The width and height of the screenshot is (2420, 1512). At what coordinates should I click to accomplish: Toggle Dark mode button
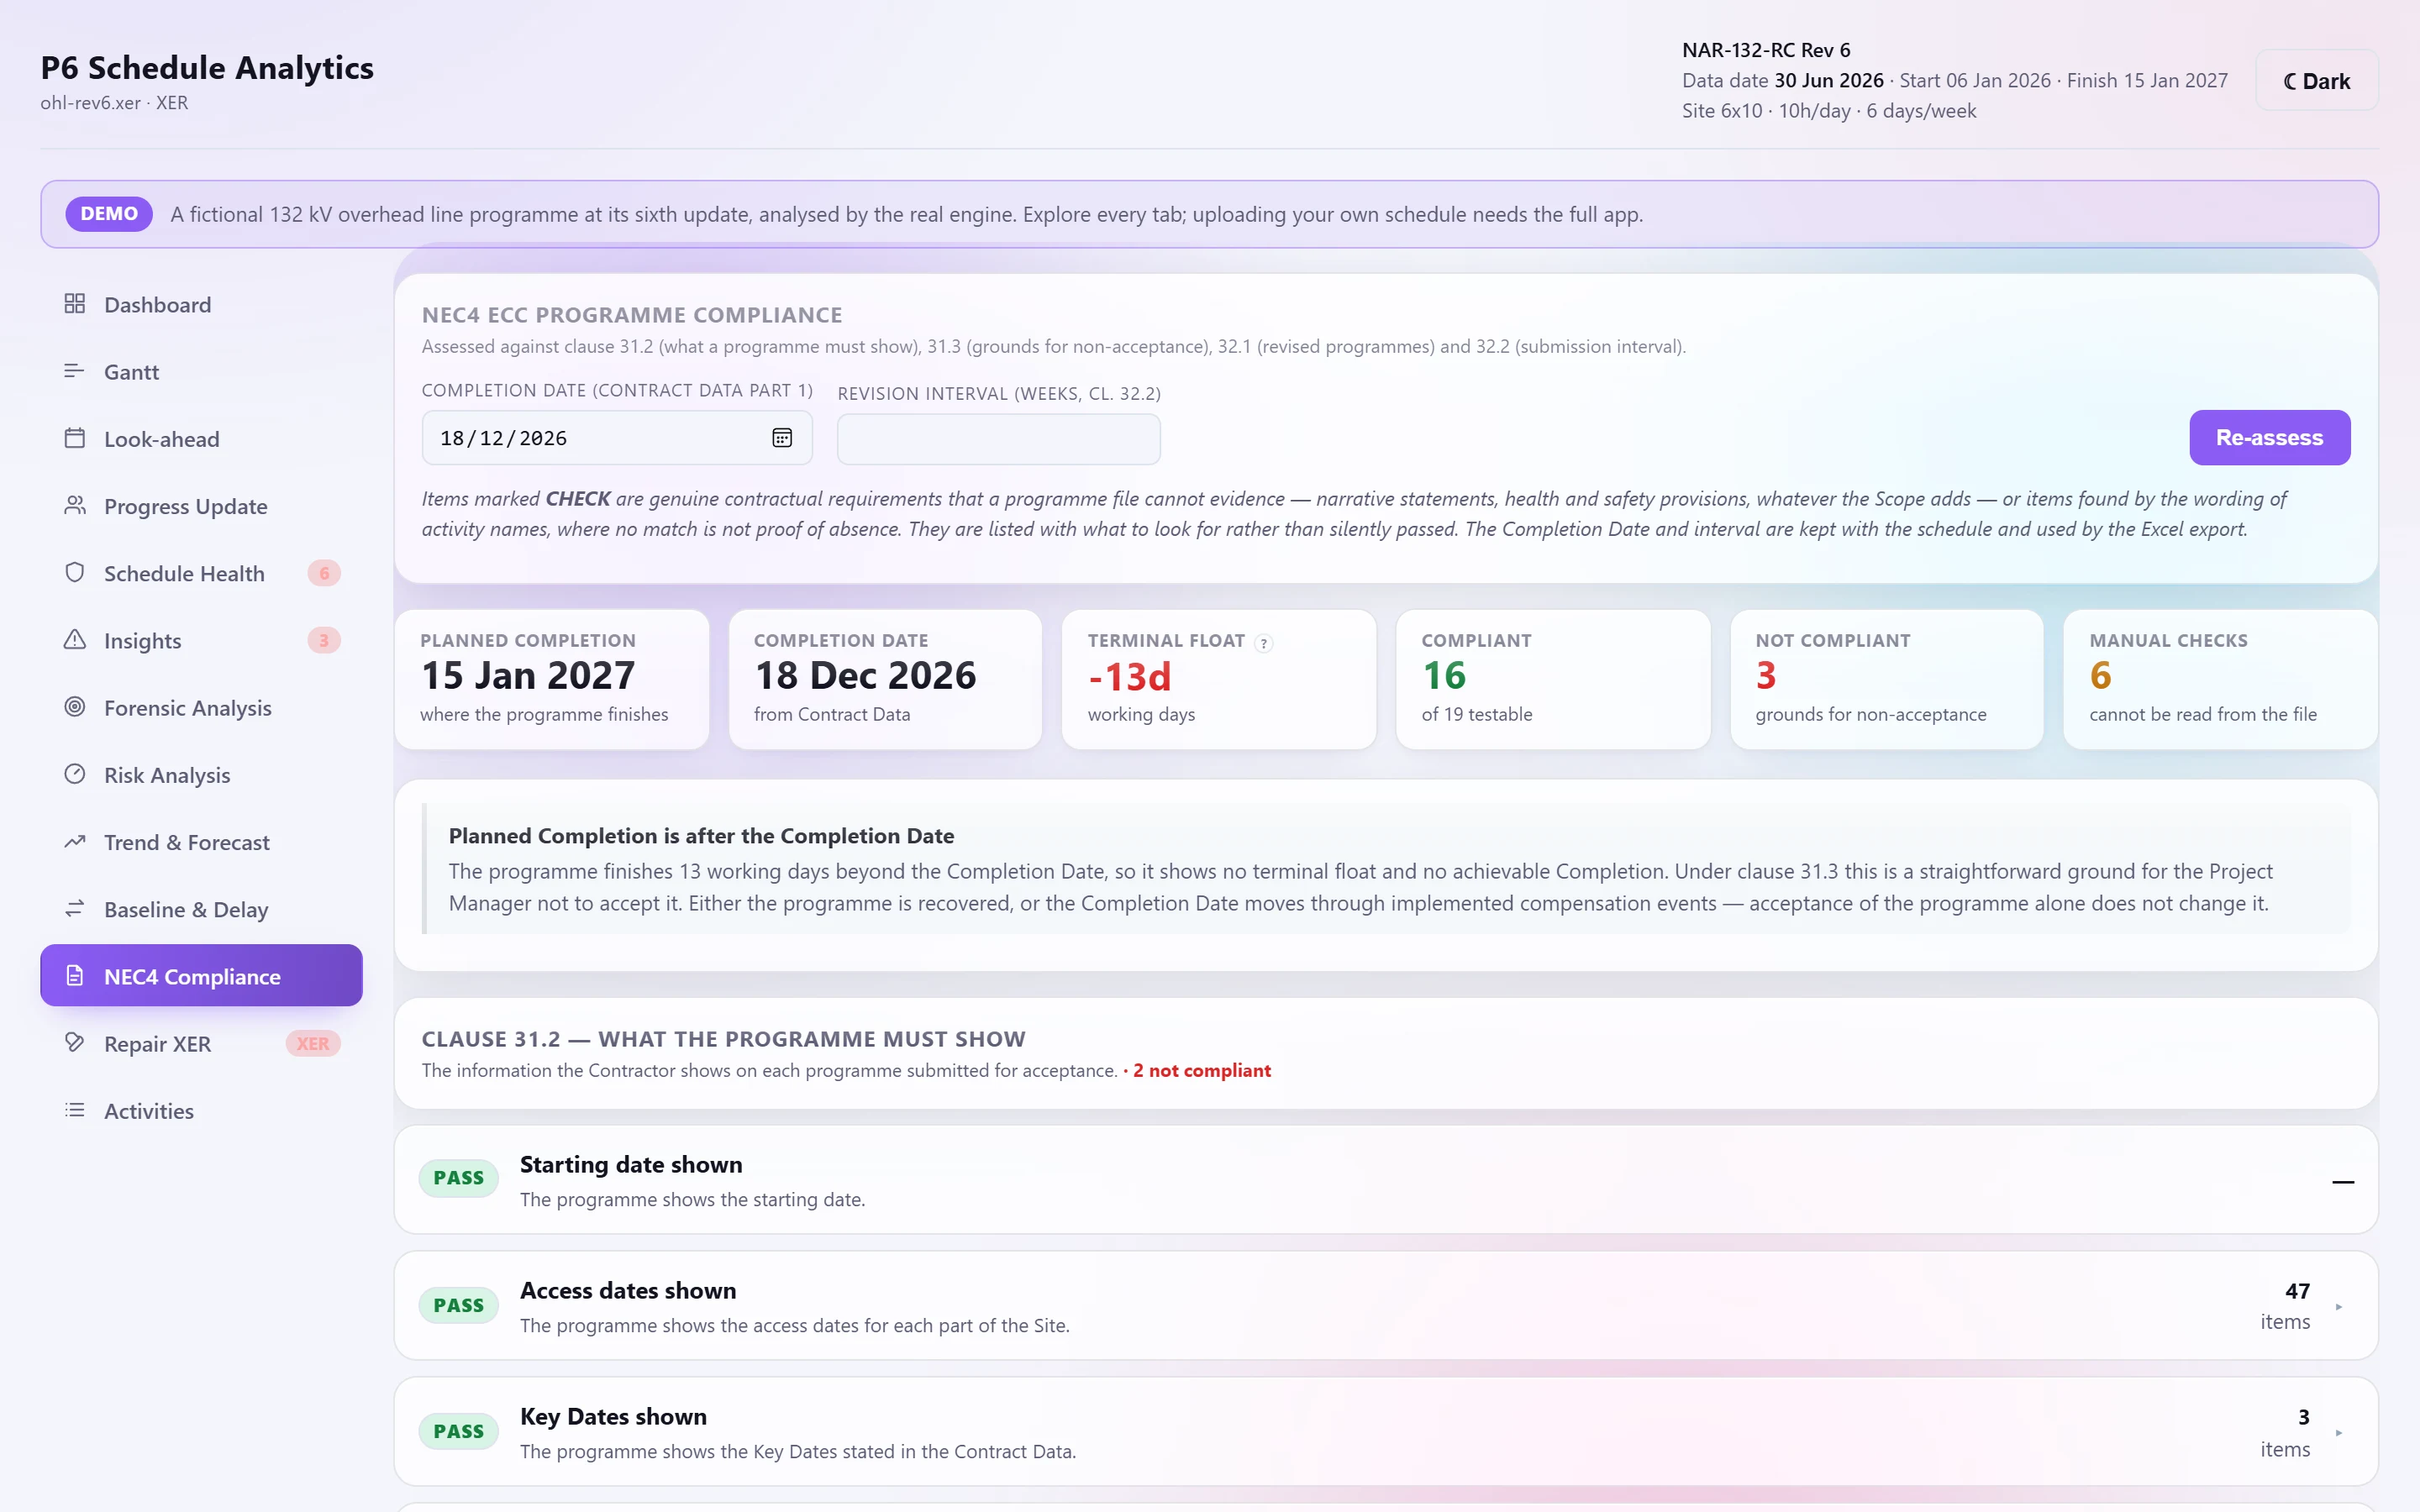click(2317, 81)
